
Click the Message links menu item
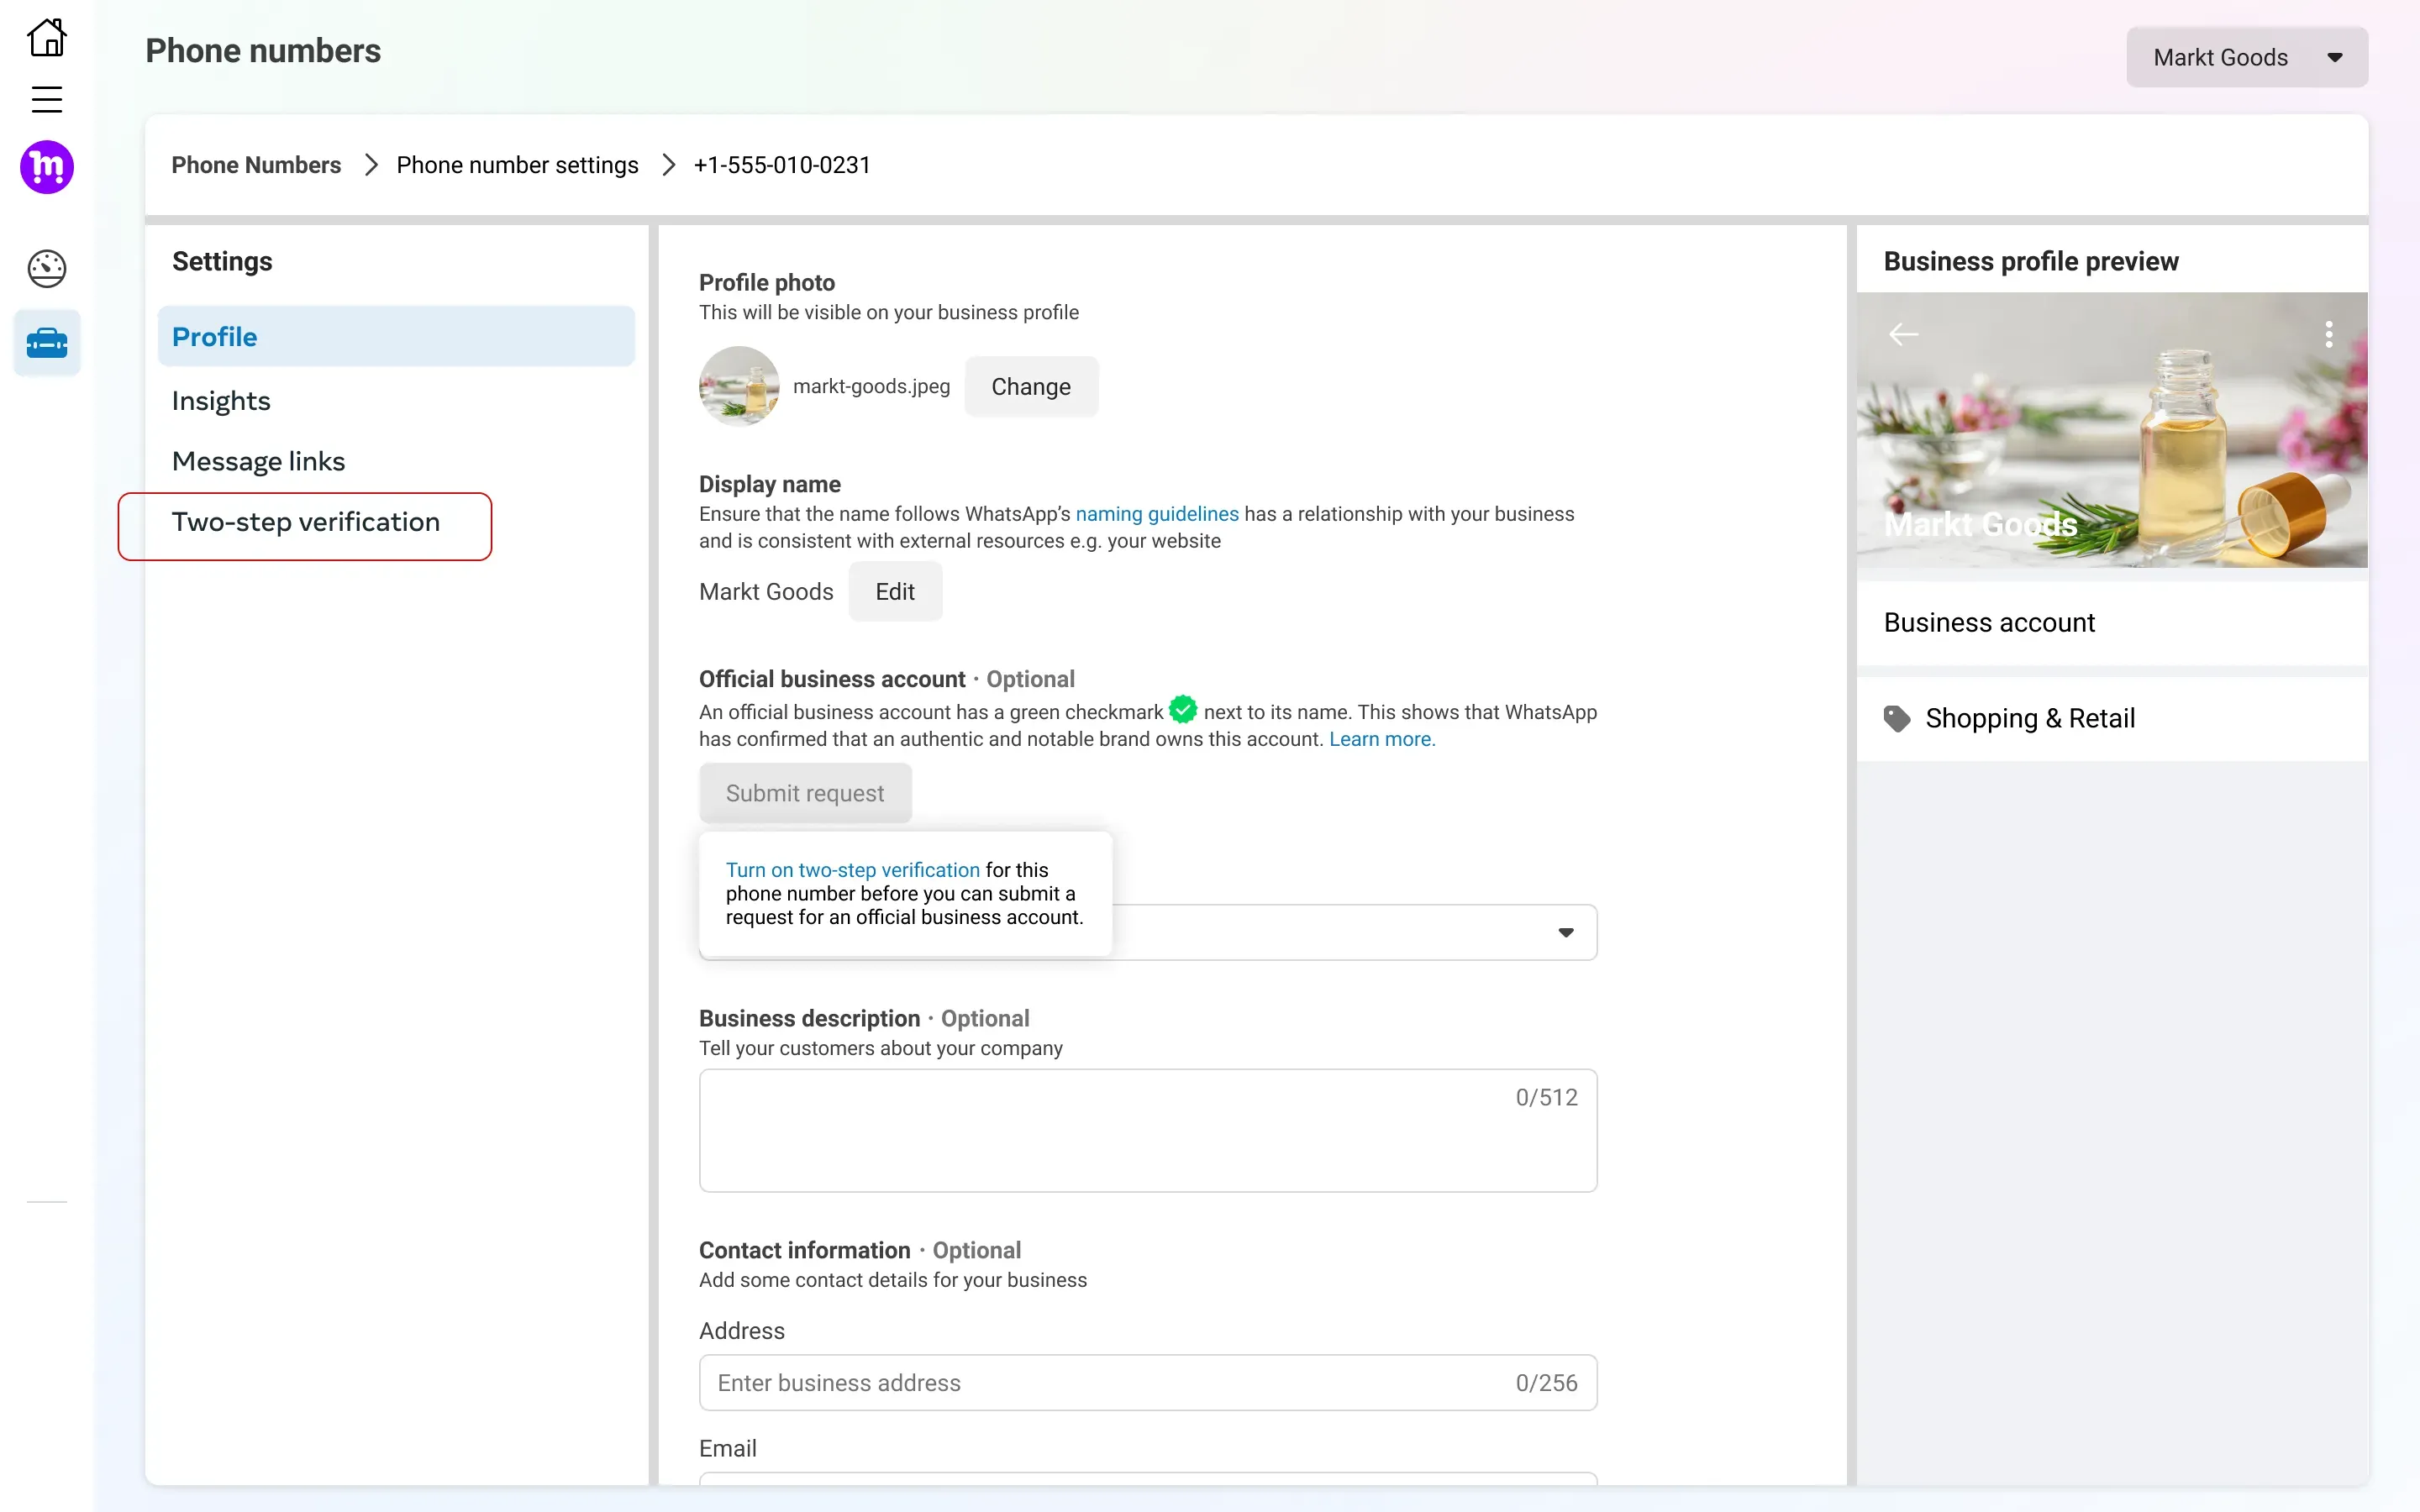point(258,459)
